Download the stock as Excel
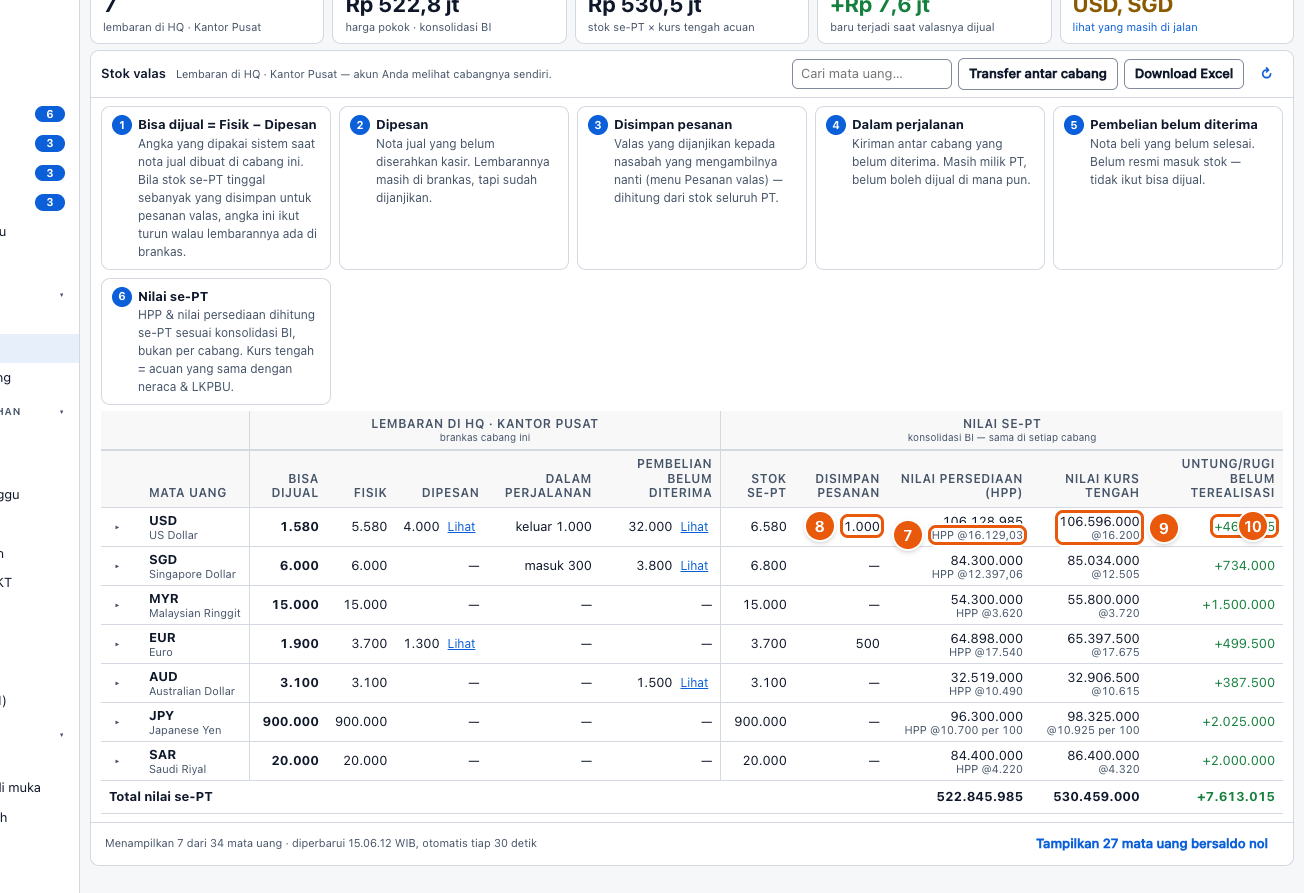The width and height of the screenshot is (1304, 893). (1184, 74)
